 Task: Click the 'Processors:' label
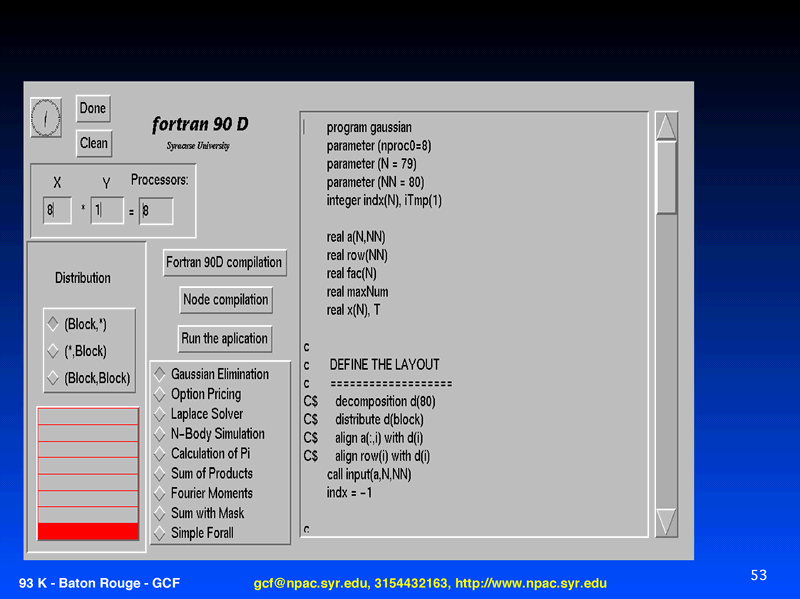(x=160, y=180)
